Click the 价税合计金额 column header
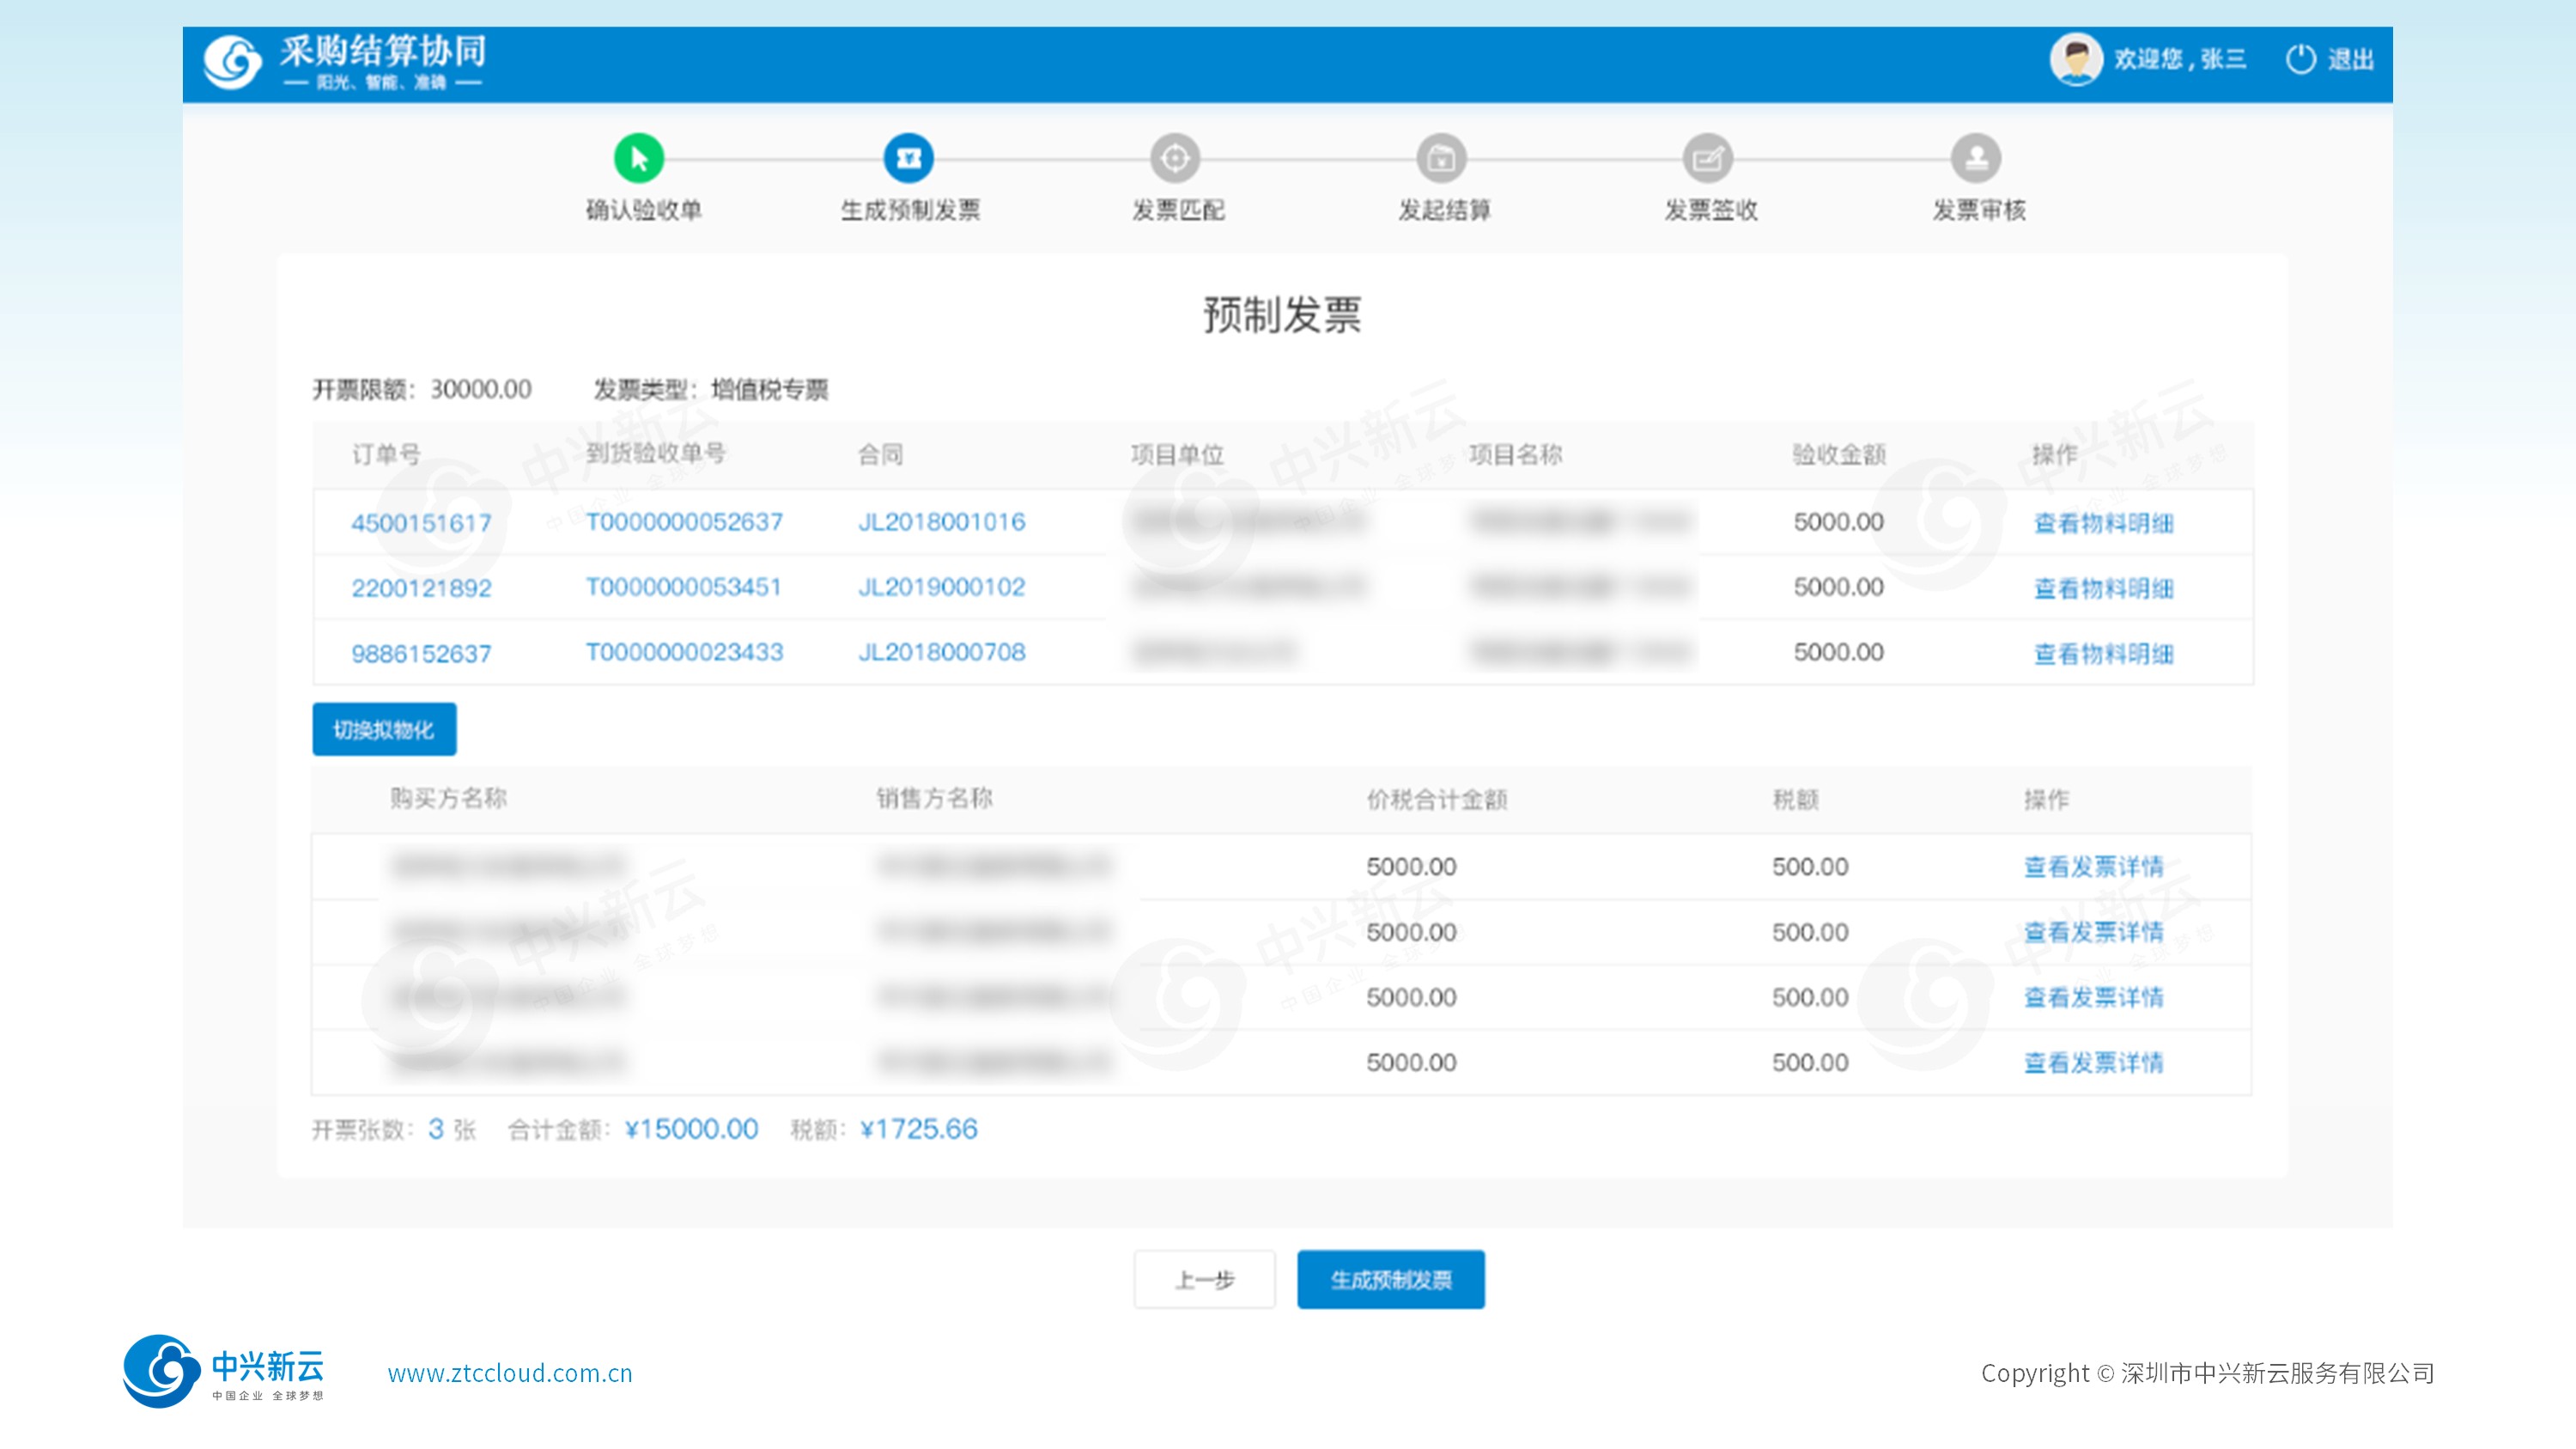 (x=1437, y=799)
